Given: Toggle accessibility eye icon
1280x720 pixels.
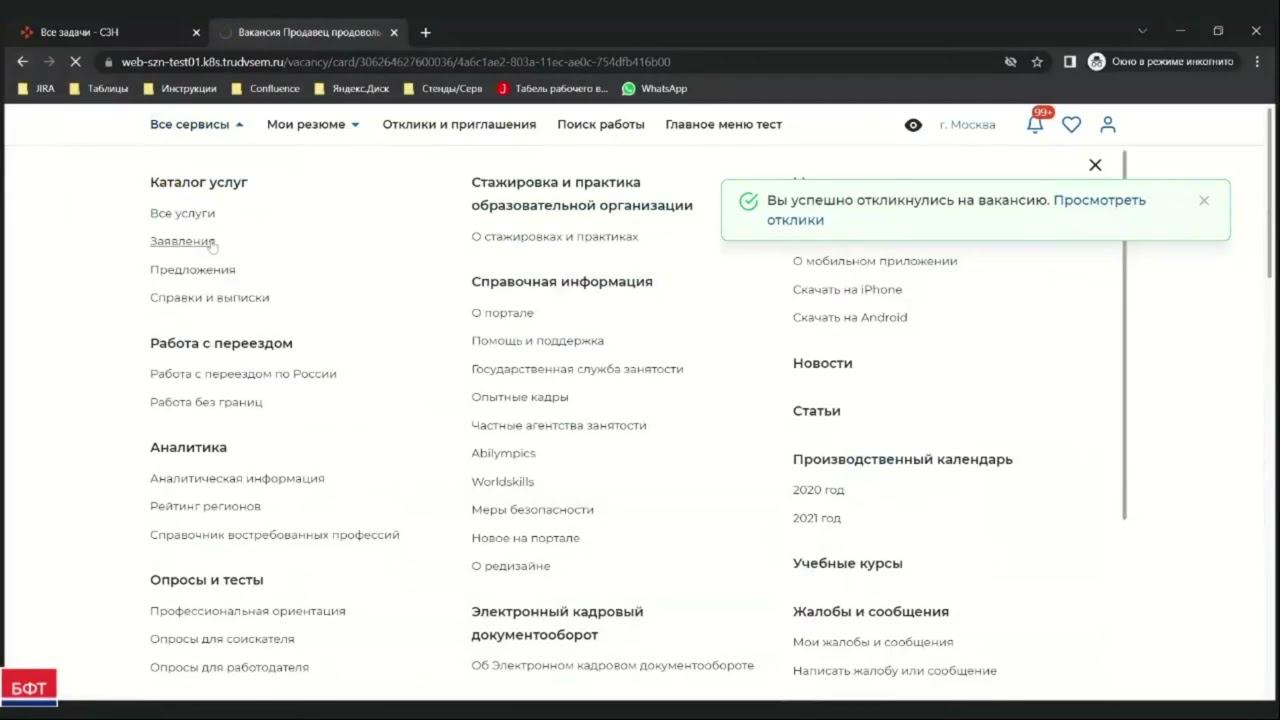Looking at the screenshot, I should pos(913,125).
